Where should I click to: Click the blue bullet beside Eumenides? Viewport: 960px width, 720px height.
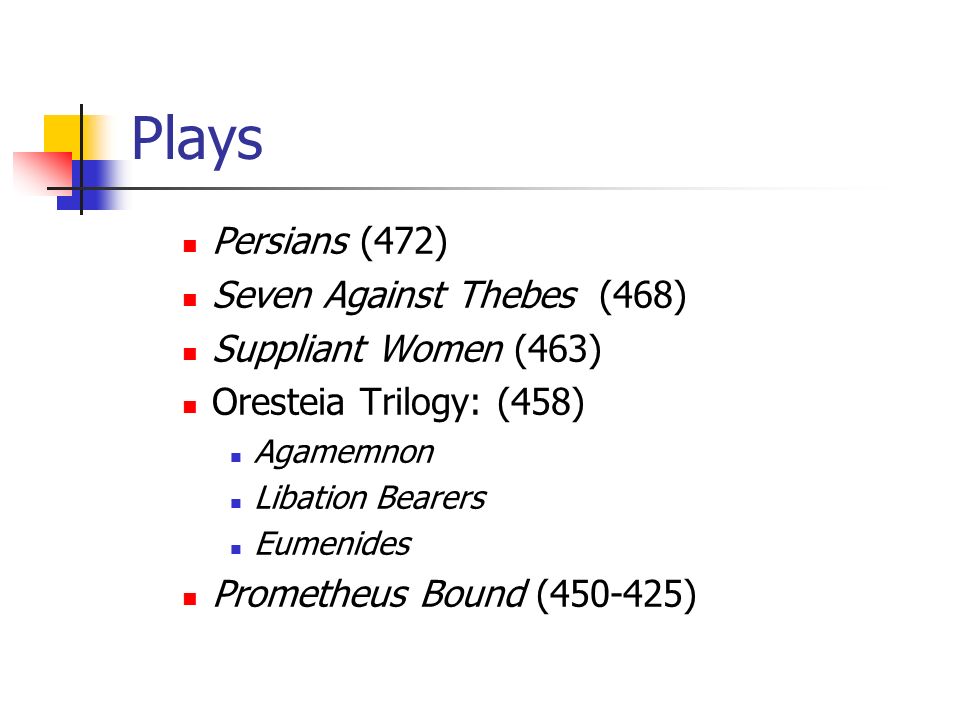pos(236,549)
